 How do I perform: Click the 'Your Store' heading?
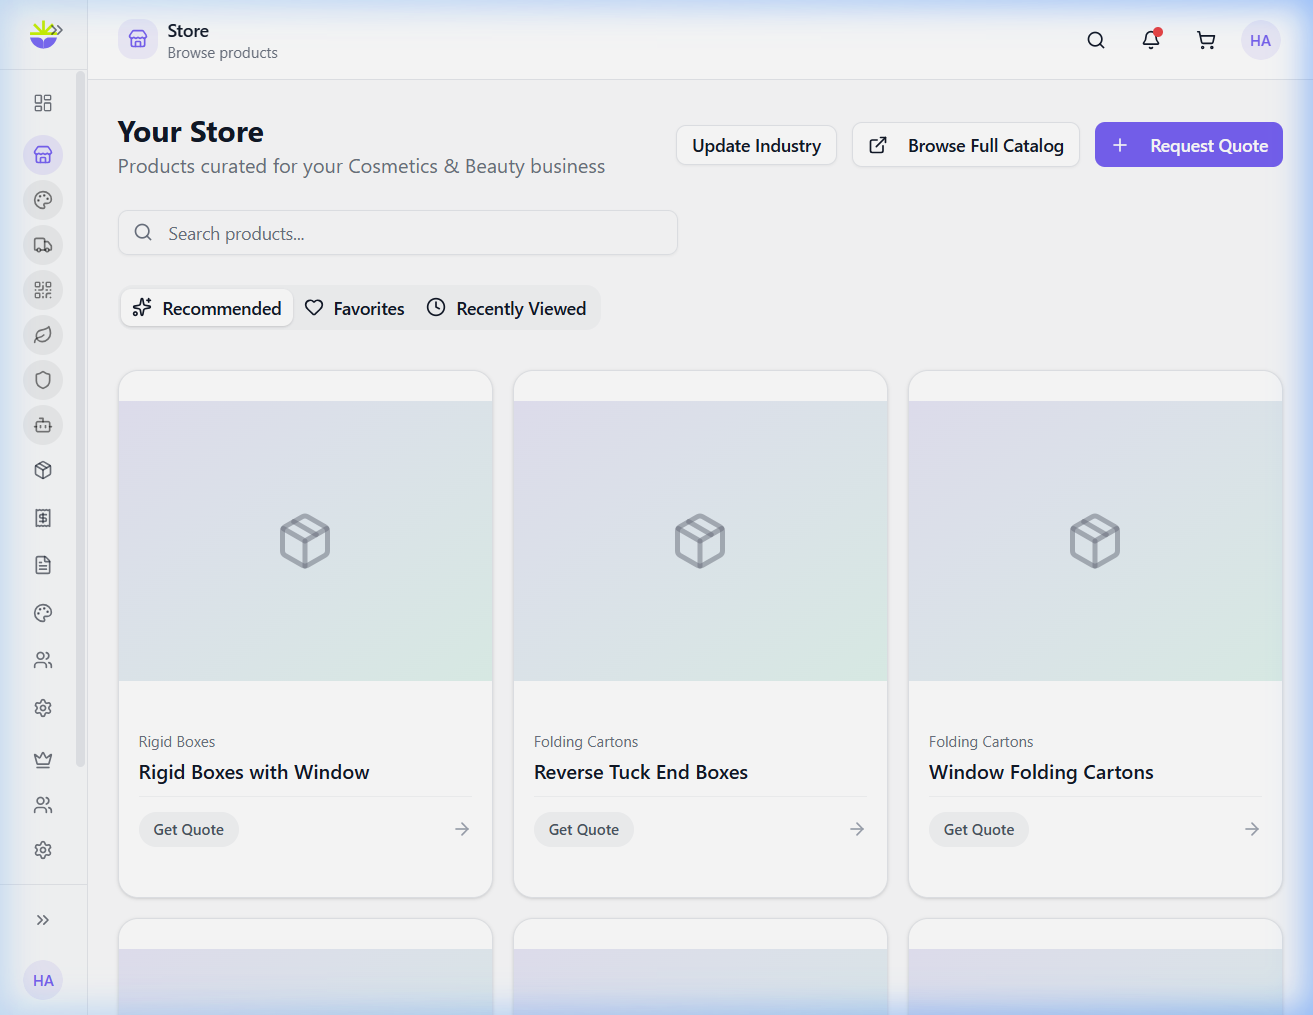tap(191, 132)
